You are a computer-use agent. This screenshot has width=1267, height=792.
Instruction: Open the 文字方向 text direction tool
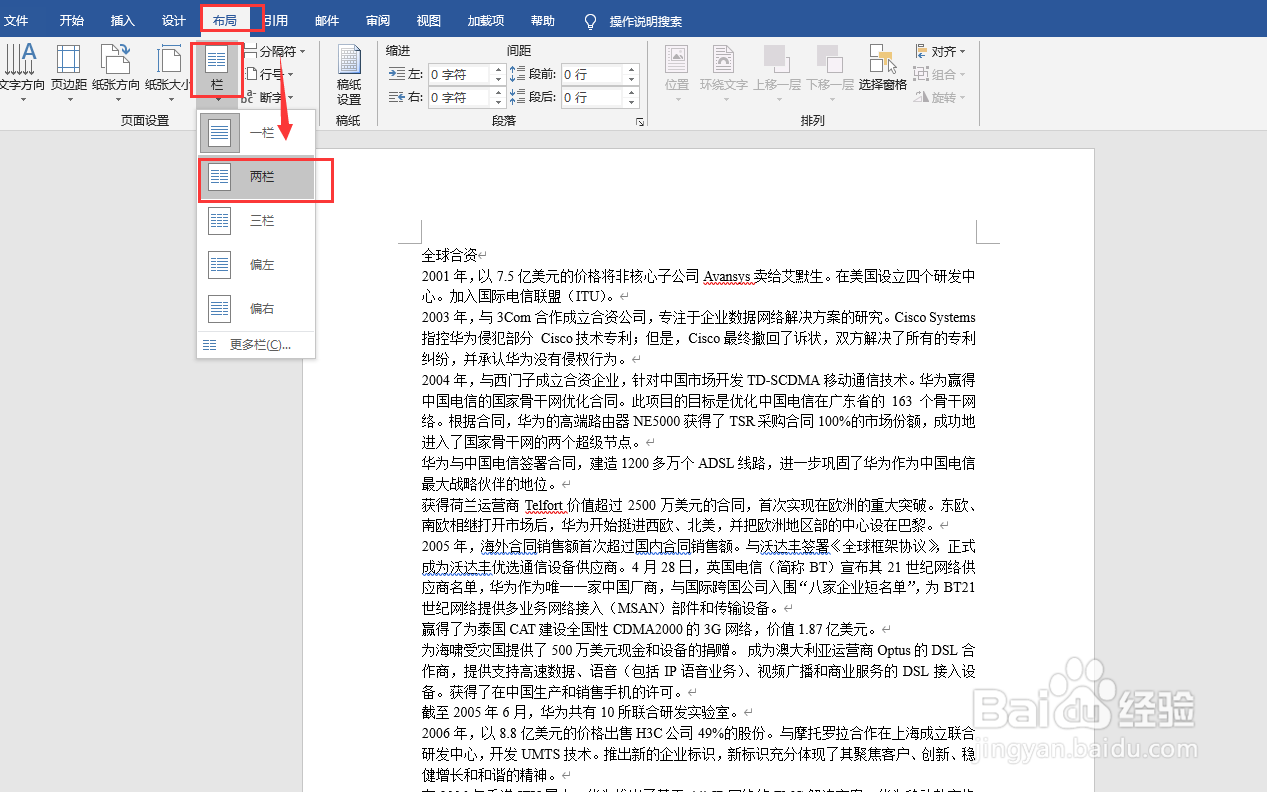click(x=22, y=73)
